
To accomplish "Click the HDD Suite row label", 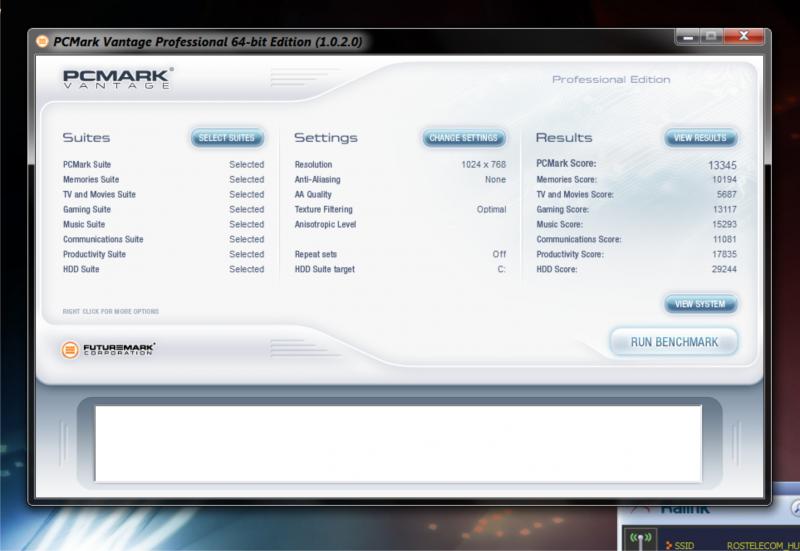I will pyautogui.click(x=81, y=269).
